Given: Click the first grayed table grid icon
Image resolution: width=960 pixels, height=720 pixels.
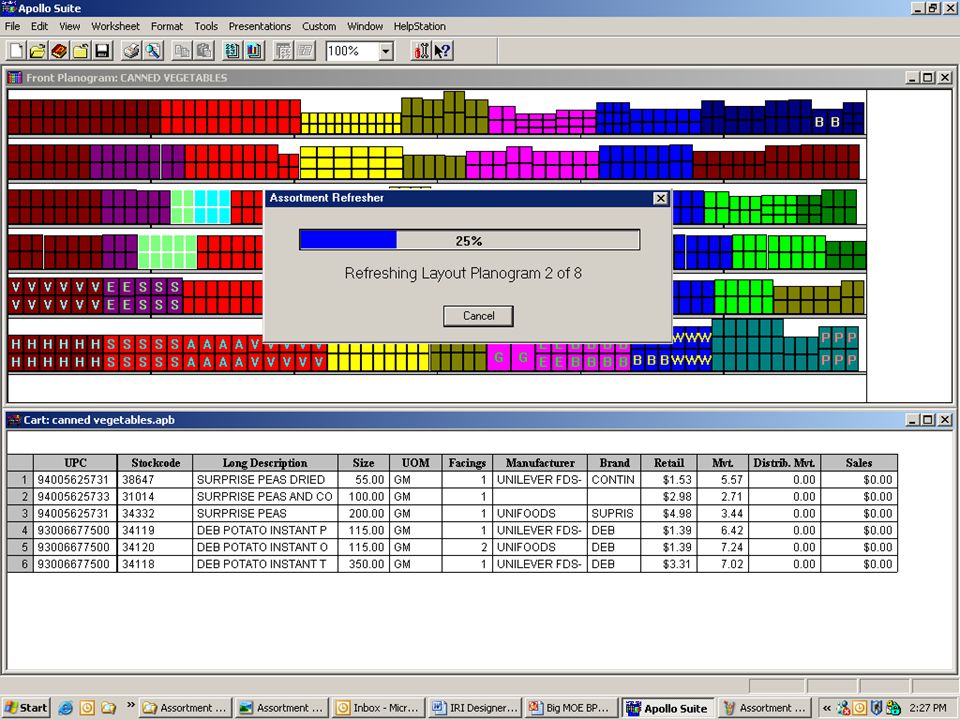Looking at the screenshot, I should [x=283, y=51].
